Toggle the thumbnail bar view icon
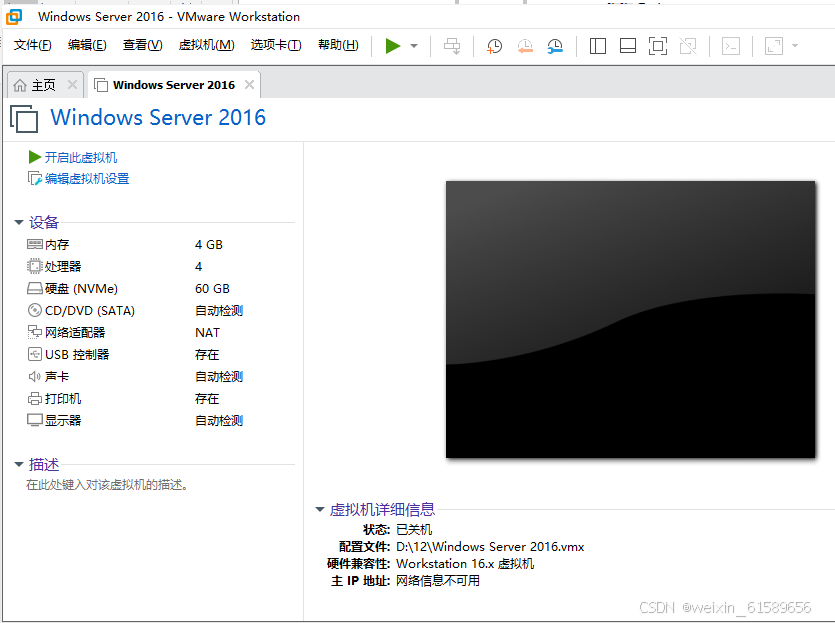 (x=628, y=46)
